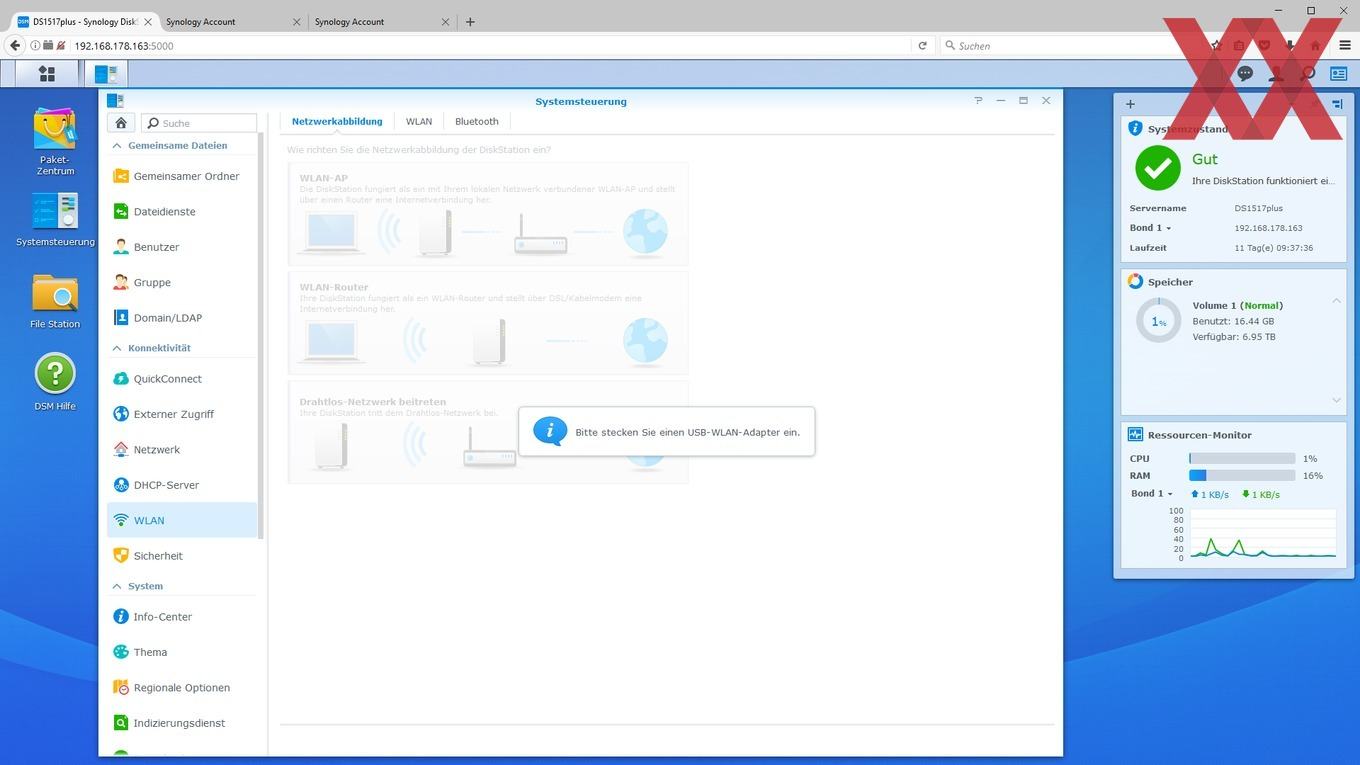Switch to the Bluetooth tab

[477, 121]
